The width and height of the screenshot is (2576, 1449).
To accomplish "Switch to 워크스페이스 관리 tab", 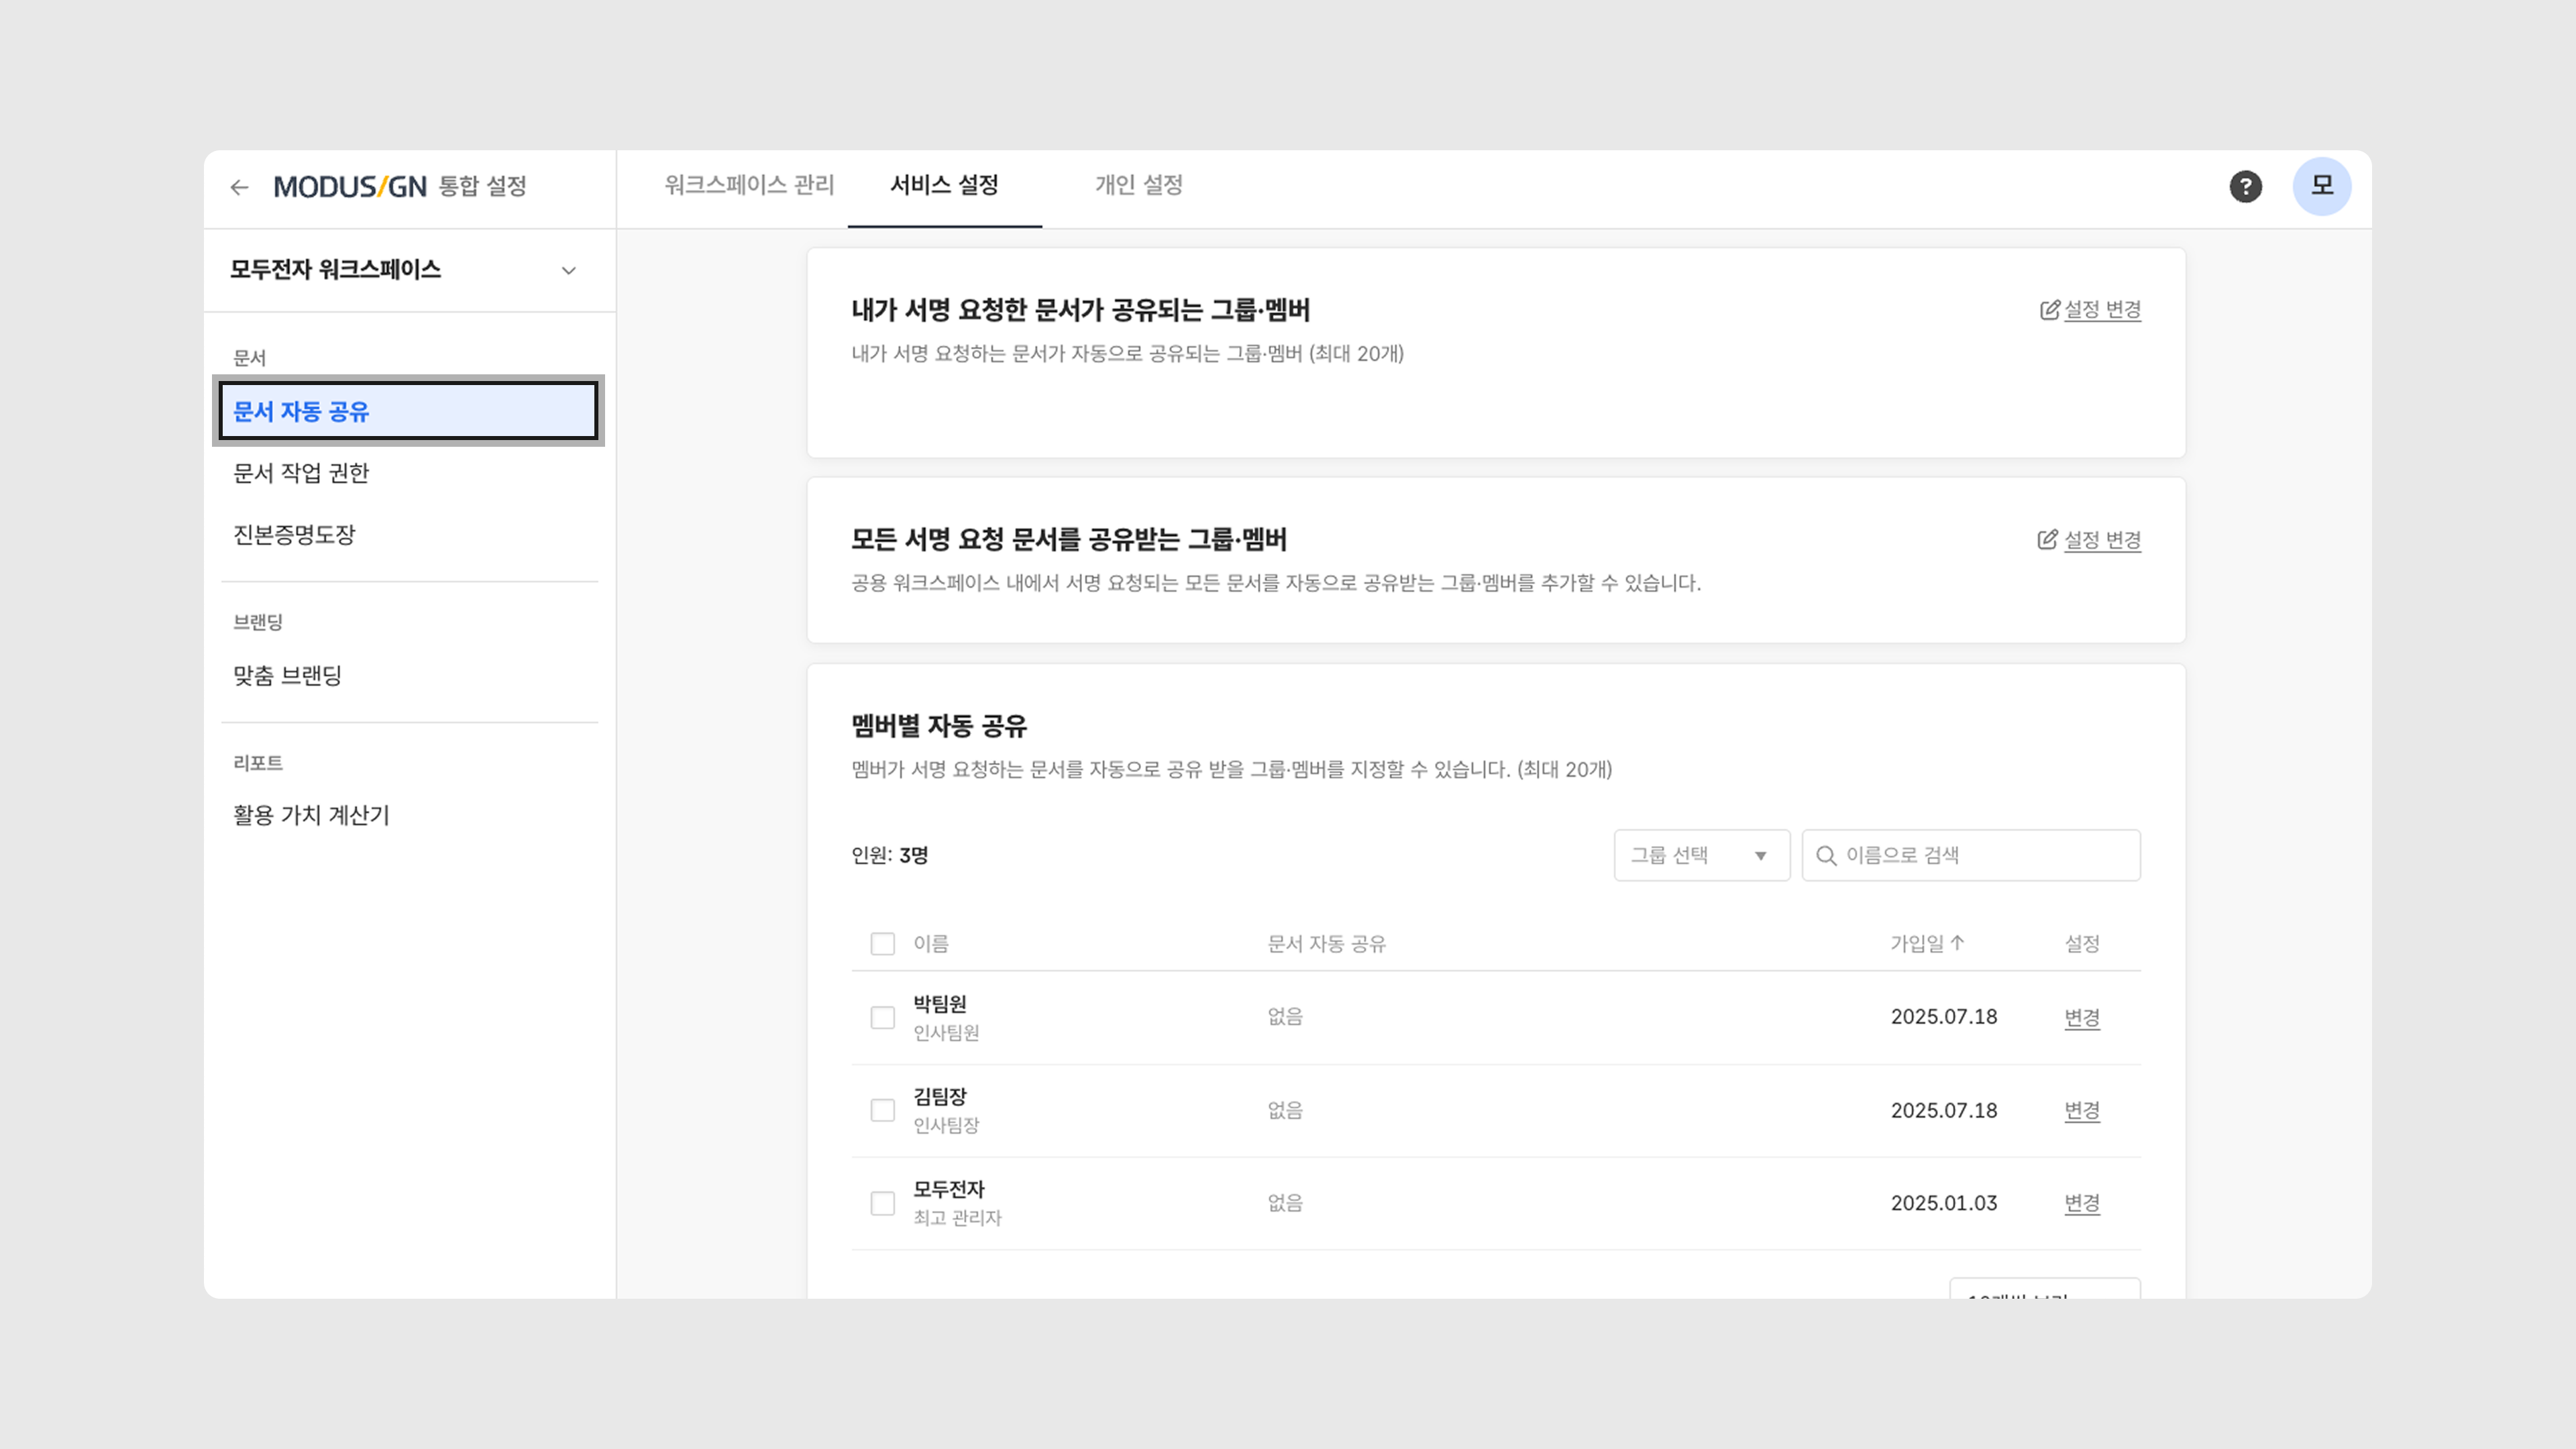I will (x=749, y=185).
